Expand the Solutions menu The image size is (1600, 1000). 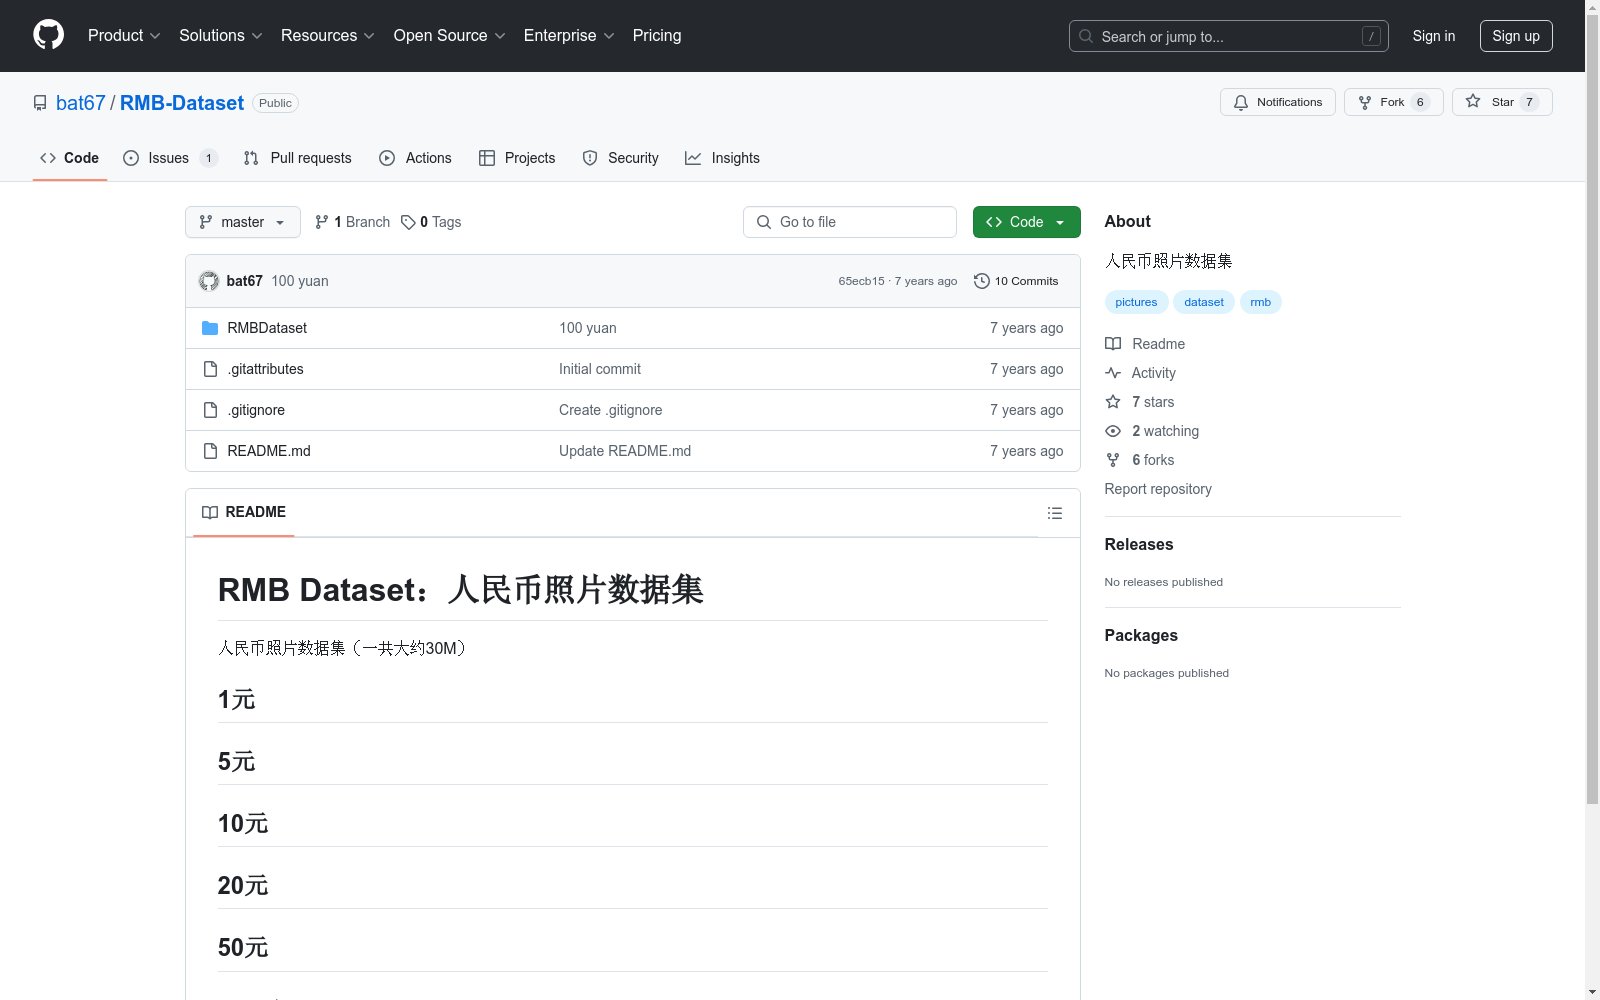pos(221,35)
